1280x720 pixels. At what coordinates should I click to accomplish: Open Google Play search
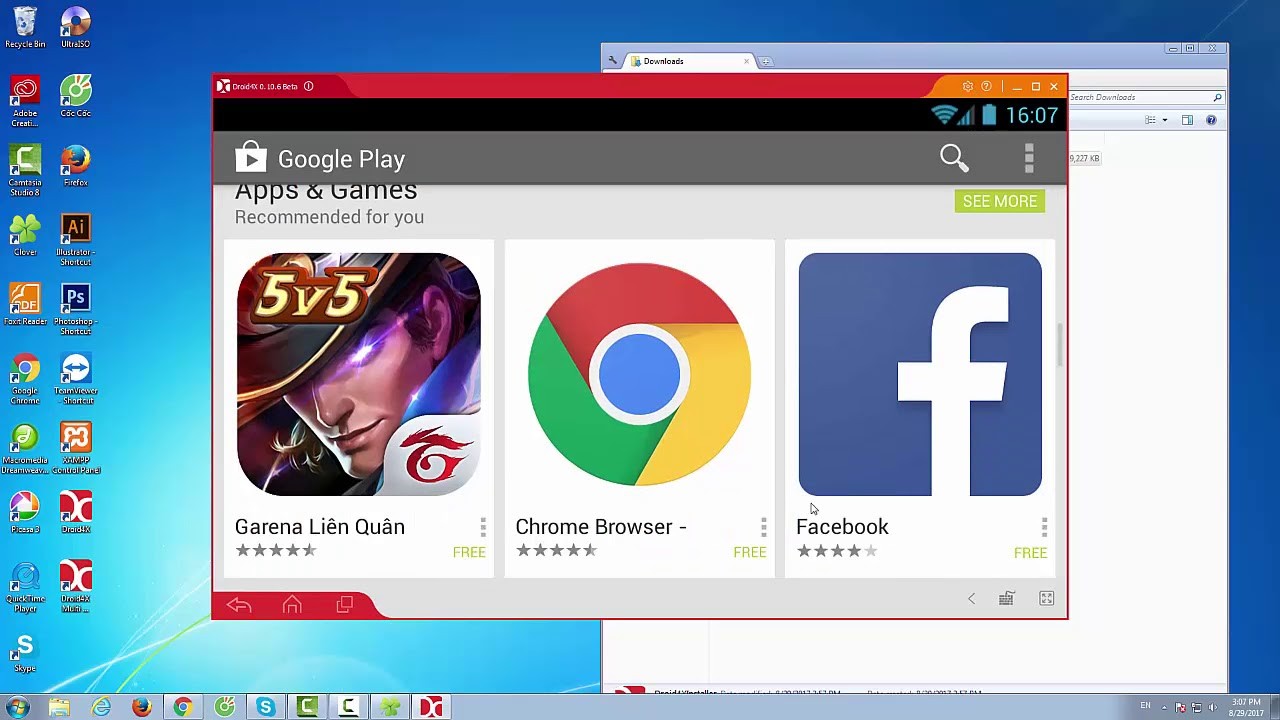953,158
